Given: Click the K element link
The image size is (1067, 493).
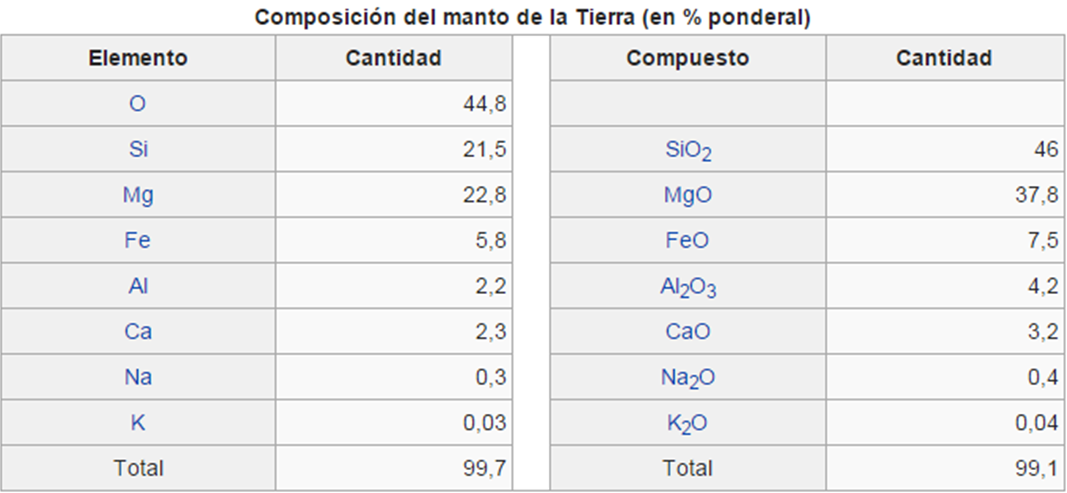Looking at the screenshot, I should point(138,423).
